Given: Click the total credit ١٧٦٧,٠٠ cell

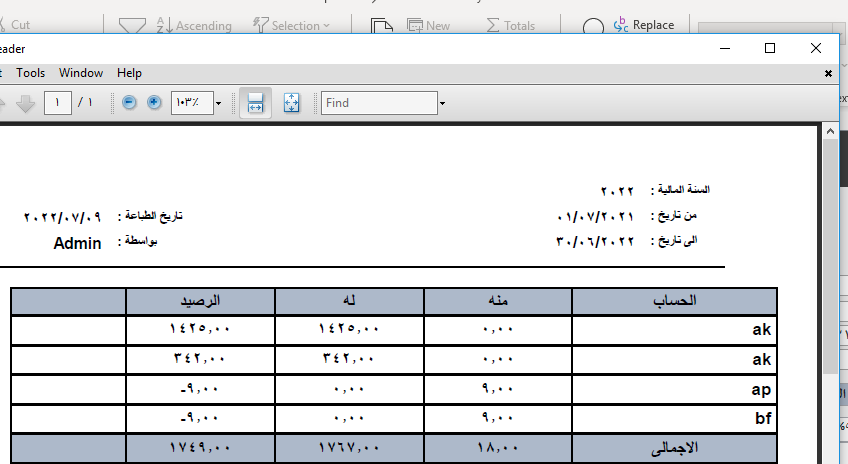Looking at the screenshot, I should point(349,448).
